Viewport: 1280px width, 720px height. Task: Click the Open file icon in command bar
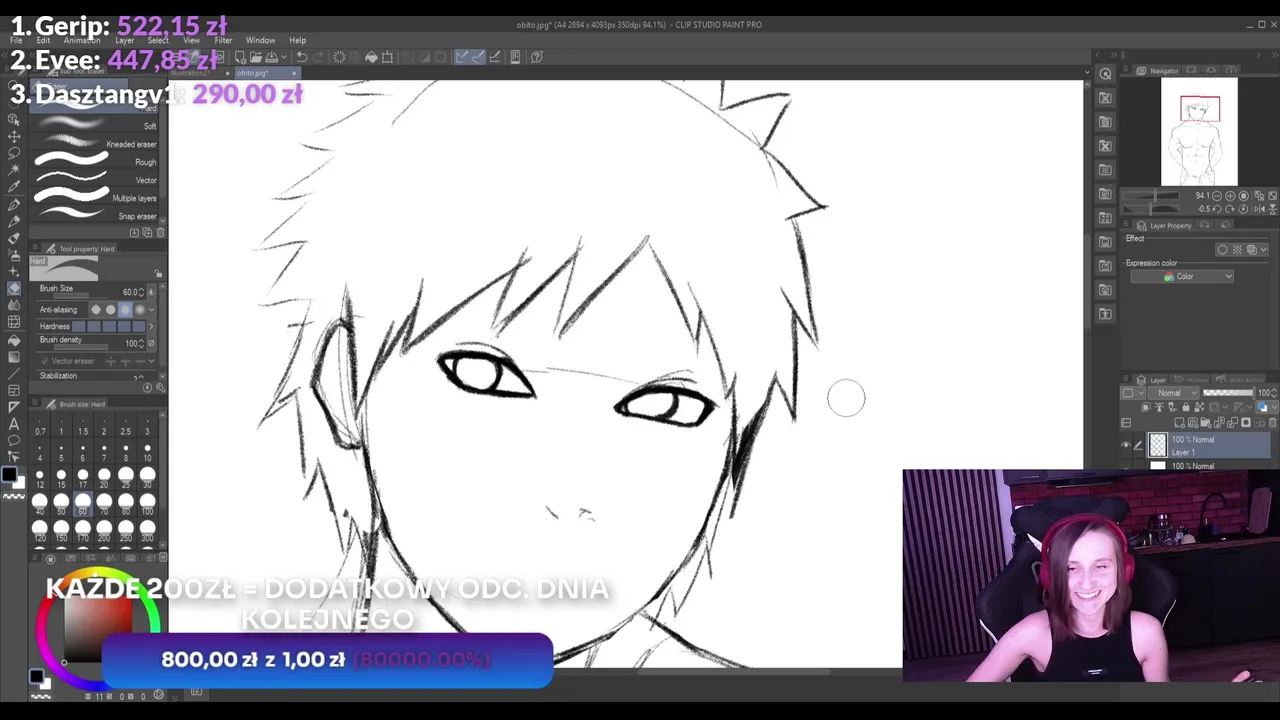256,57
